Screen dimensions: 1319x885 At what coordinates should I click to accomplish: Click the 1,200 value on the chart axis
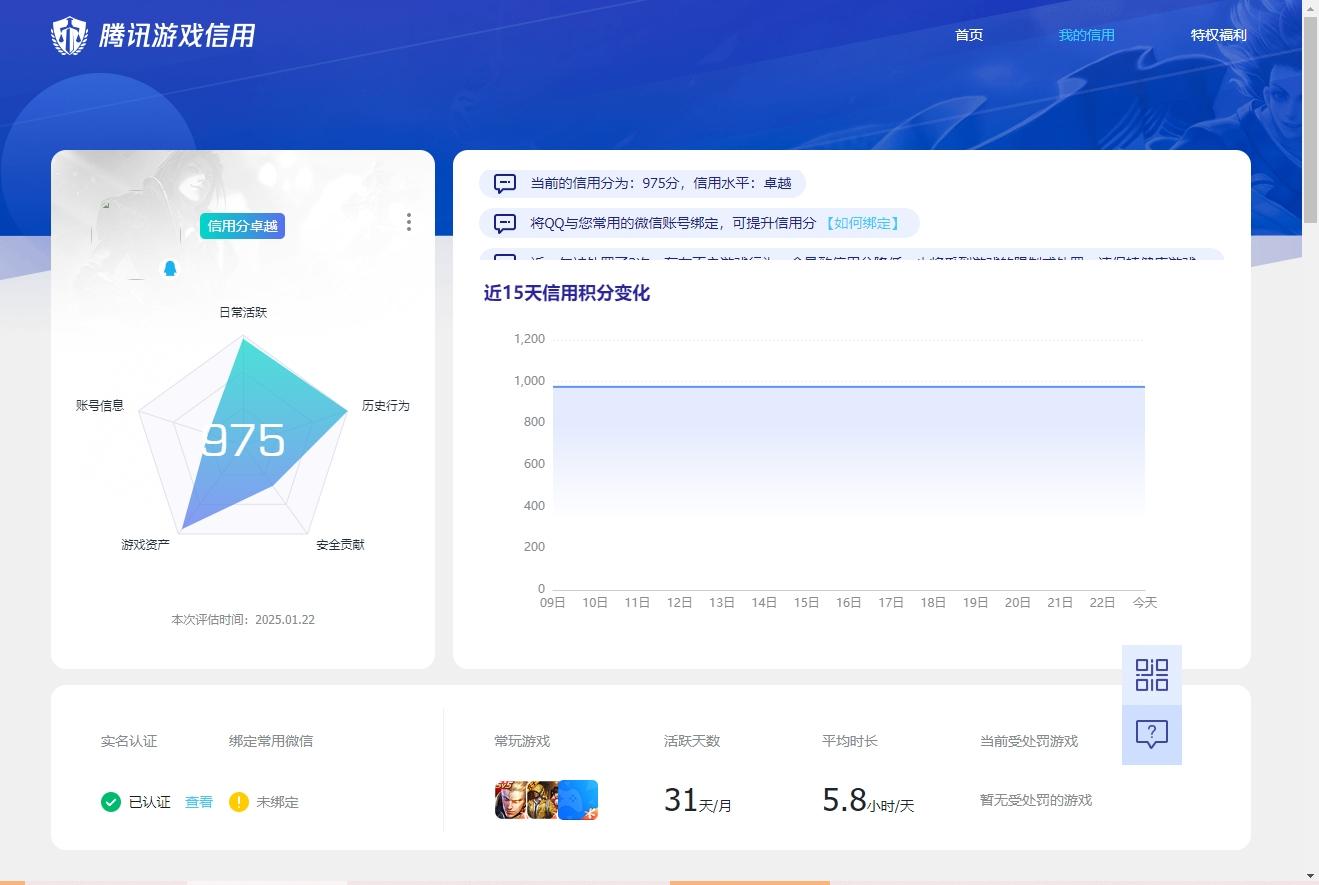tap(529, 339)
